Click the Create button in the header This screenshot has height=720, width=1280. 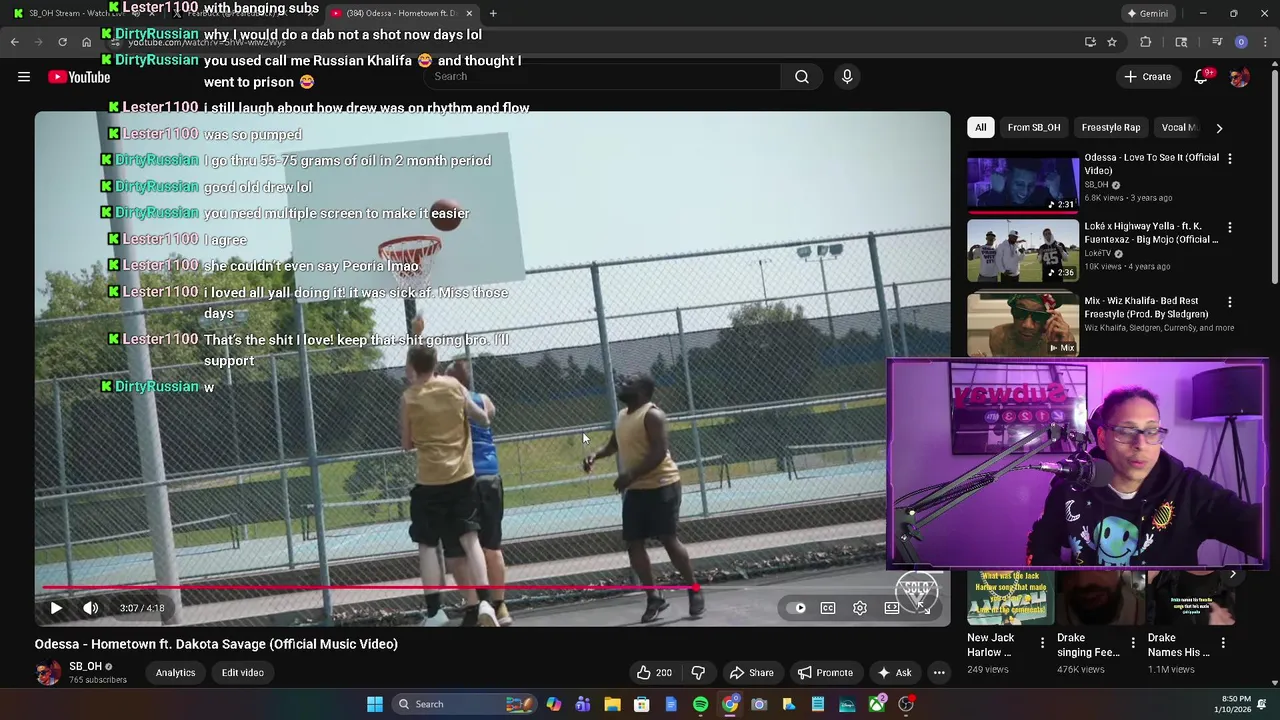point(1147,77)
